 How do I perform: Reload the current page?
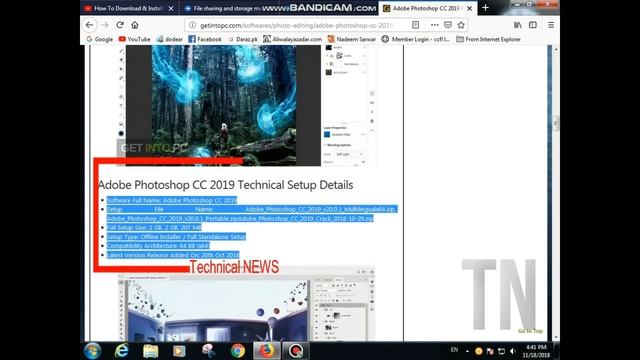(120, 25)
